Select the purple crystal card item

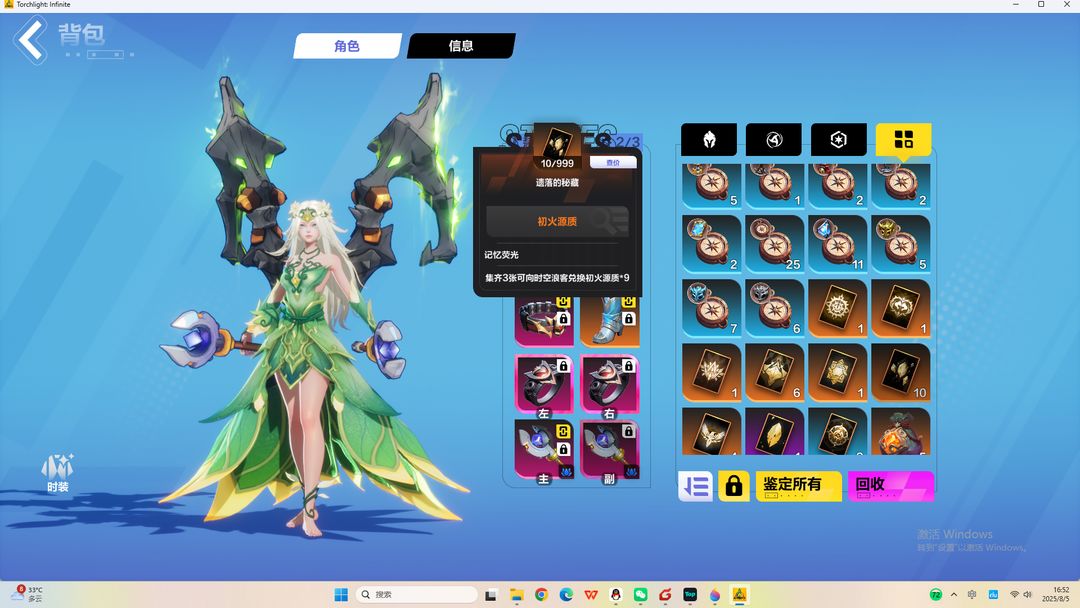click(x=774, y=431)
